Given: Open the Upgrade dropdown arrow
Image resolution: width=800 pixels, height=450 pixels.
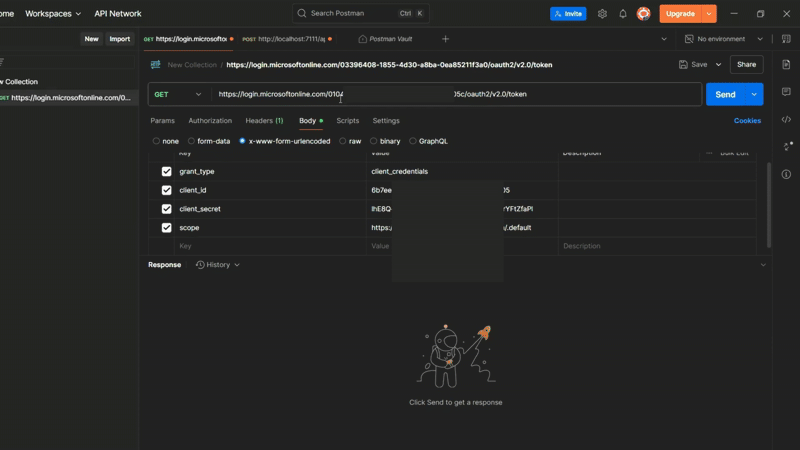Looking at the screenshot, I should pos(709,14).
